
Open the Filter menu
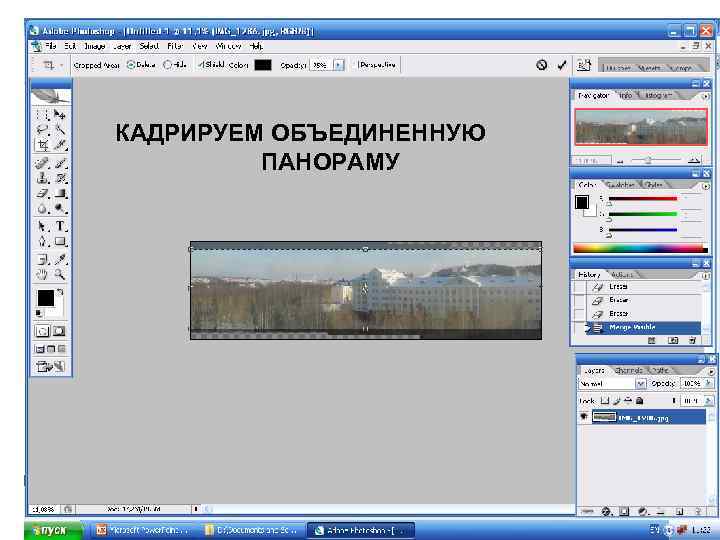[175, 46]
